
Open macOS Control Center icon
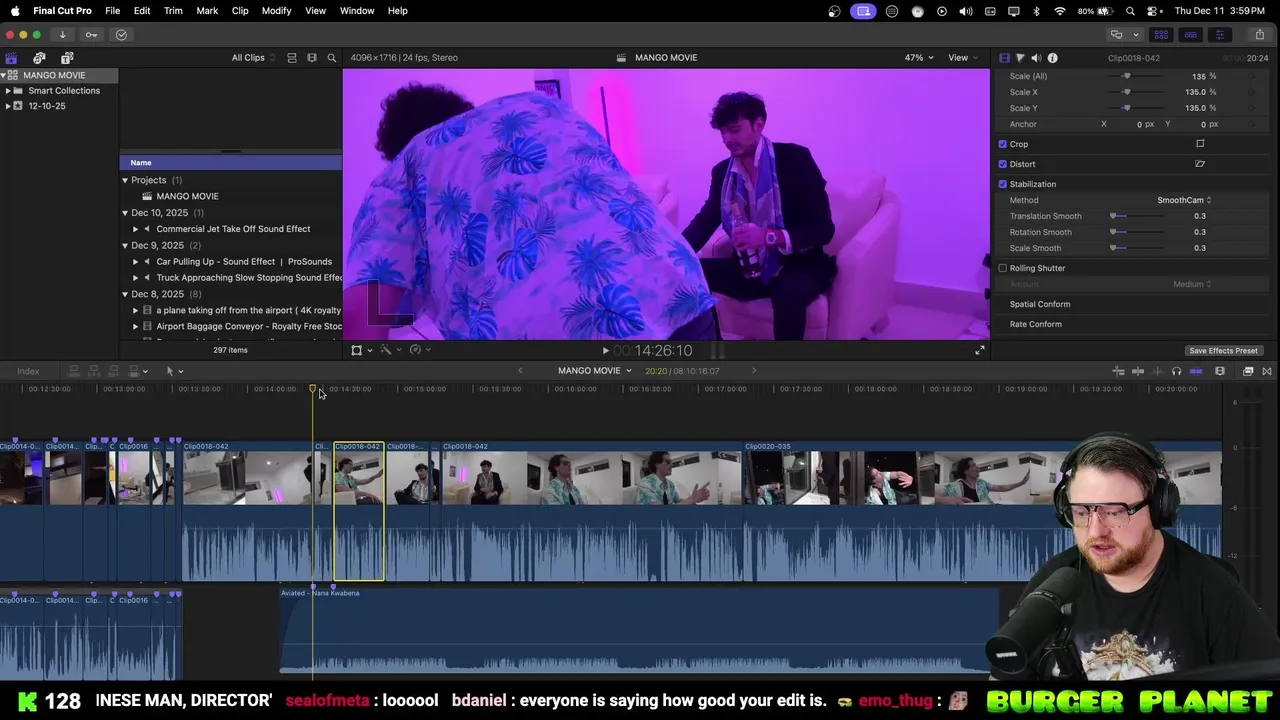(x=1152, y=11)
